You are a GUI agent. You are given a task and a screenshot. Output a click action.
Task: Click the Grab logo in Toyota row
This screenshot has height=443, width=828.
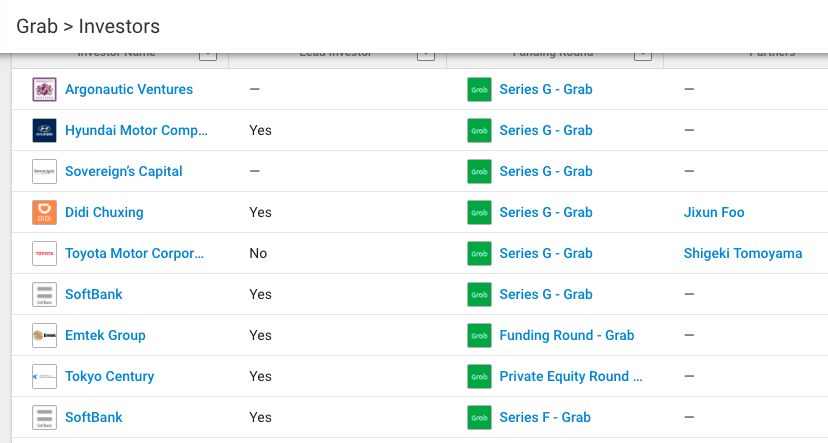479,253
